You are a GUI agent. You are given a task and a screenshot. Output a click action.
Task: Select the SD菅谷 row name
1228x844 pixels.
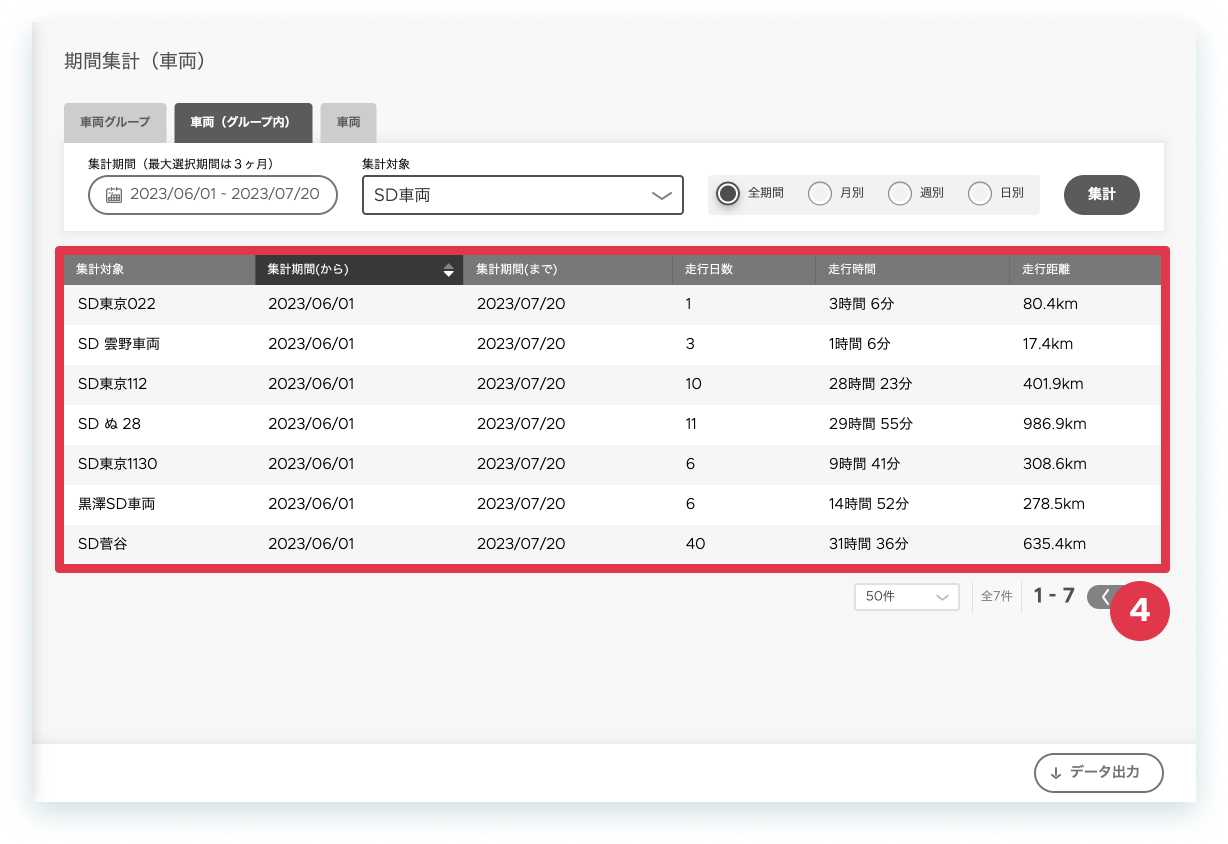point(103,544)
